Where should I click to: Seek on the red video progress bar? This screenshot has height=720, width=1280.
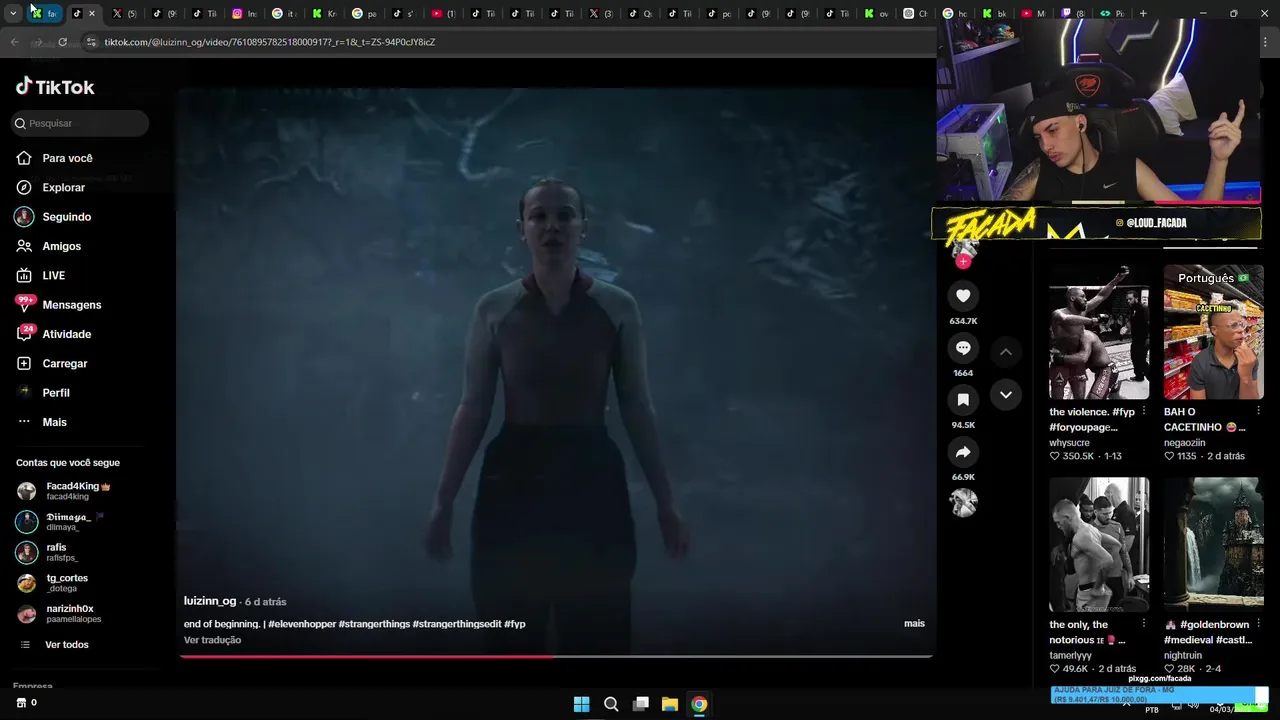pyautogui.click(x=556, y=656)
